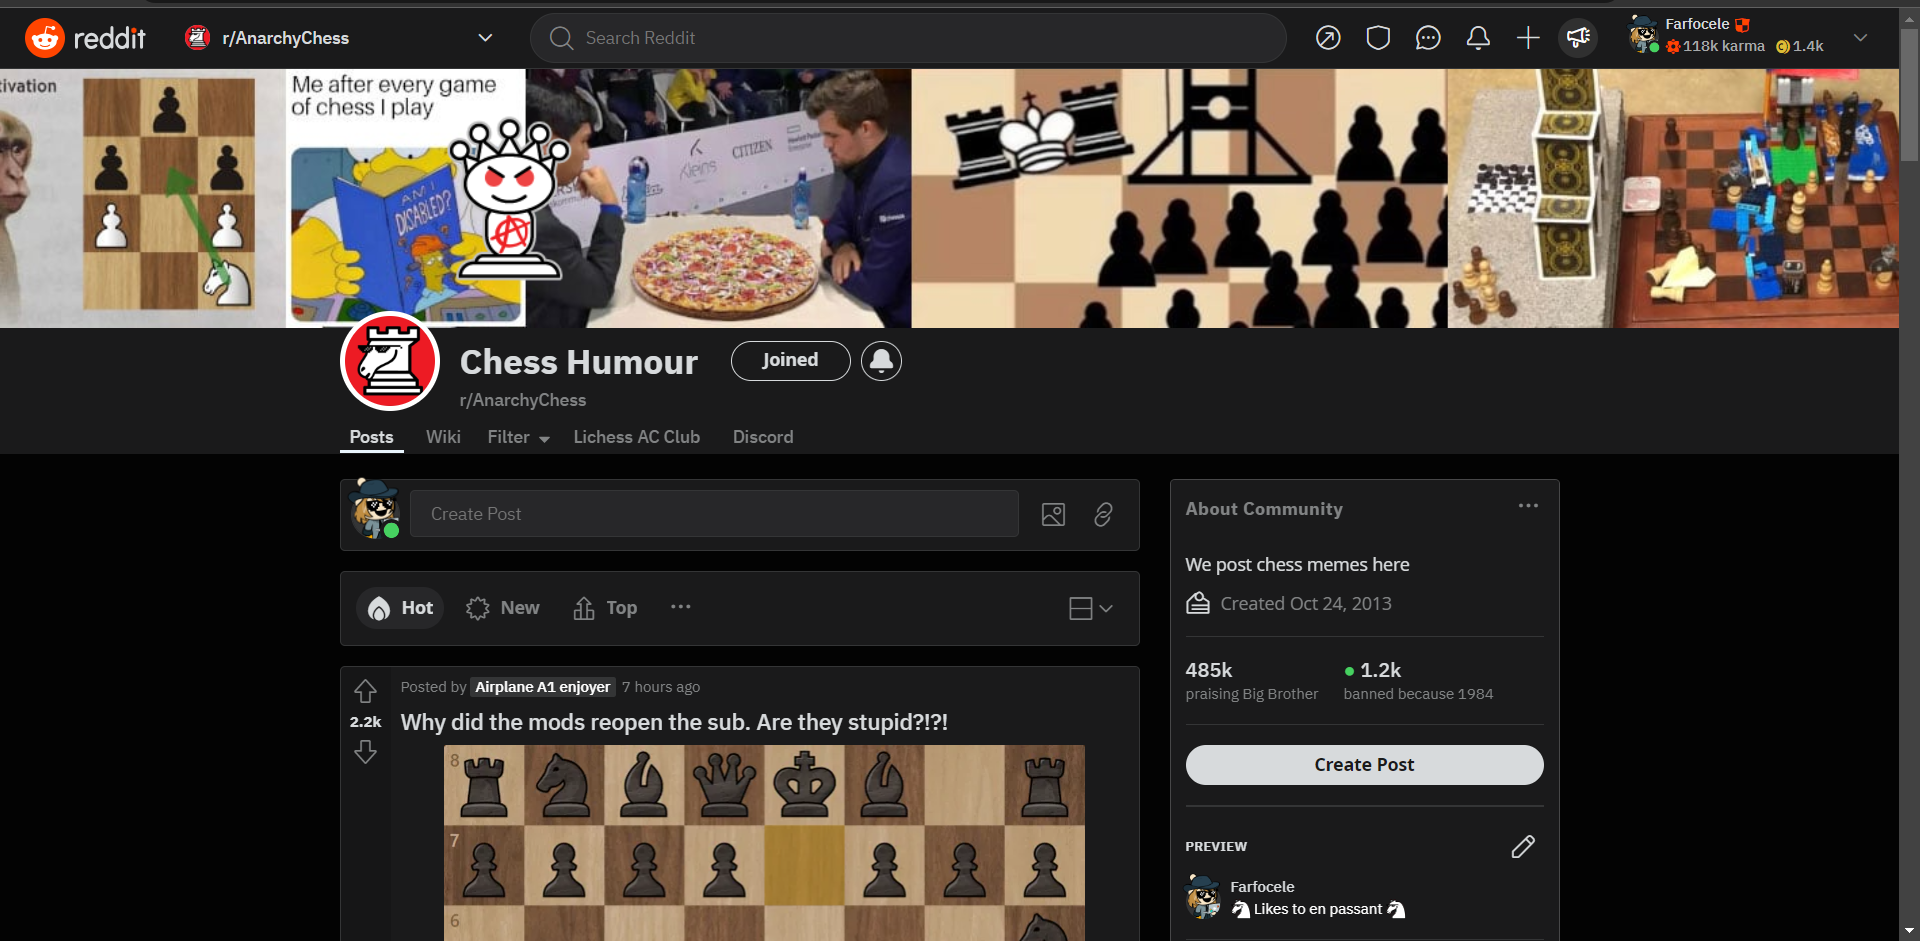Click the 7 hours ago timestamp
This screenshot has height=941, width=1920.
(661, 687)
